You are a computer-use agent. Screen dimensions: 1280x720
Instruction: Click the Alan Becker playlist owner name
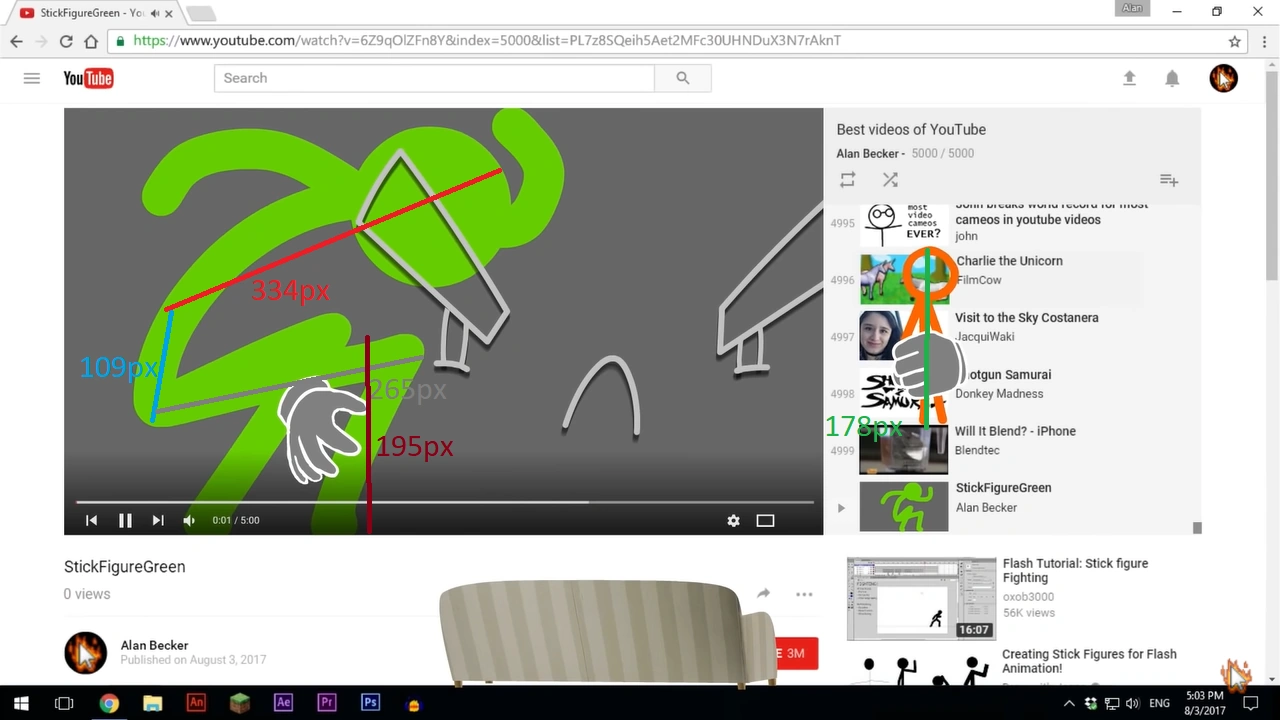coord(867,153)
